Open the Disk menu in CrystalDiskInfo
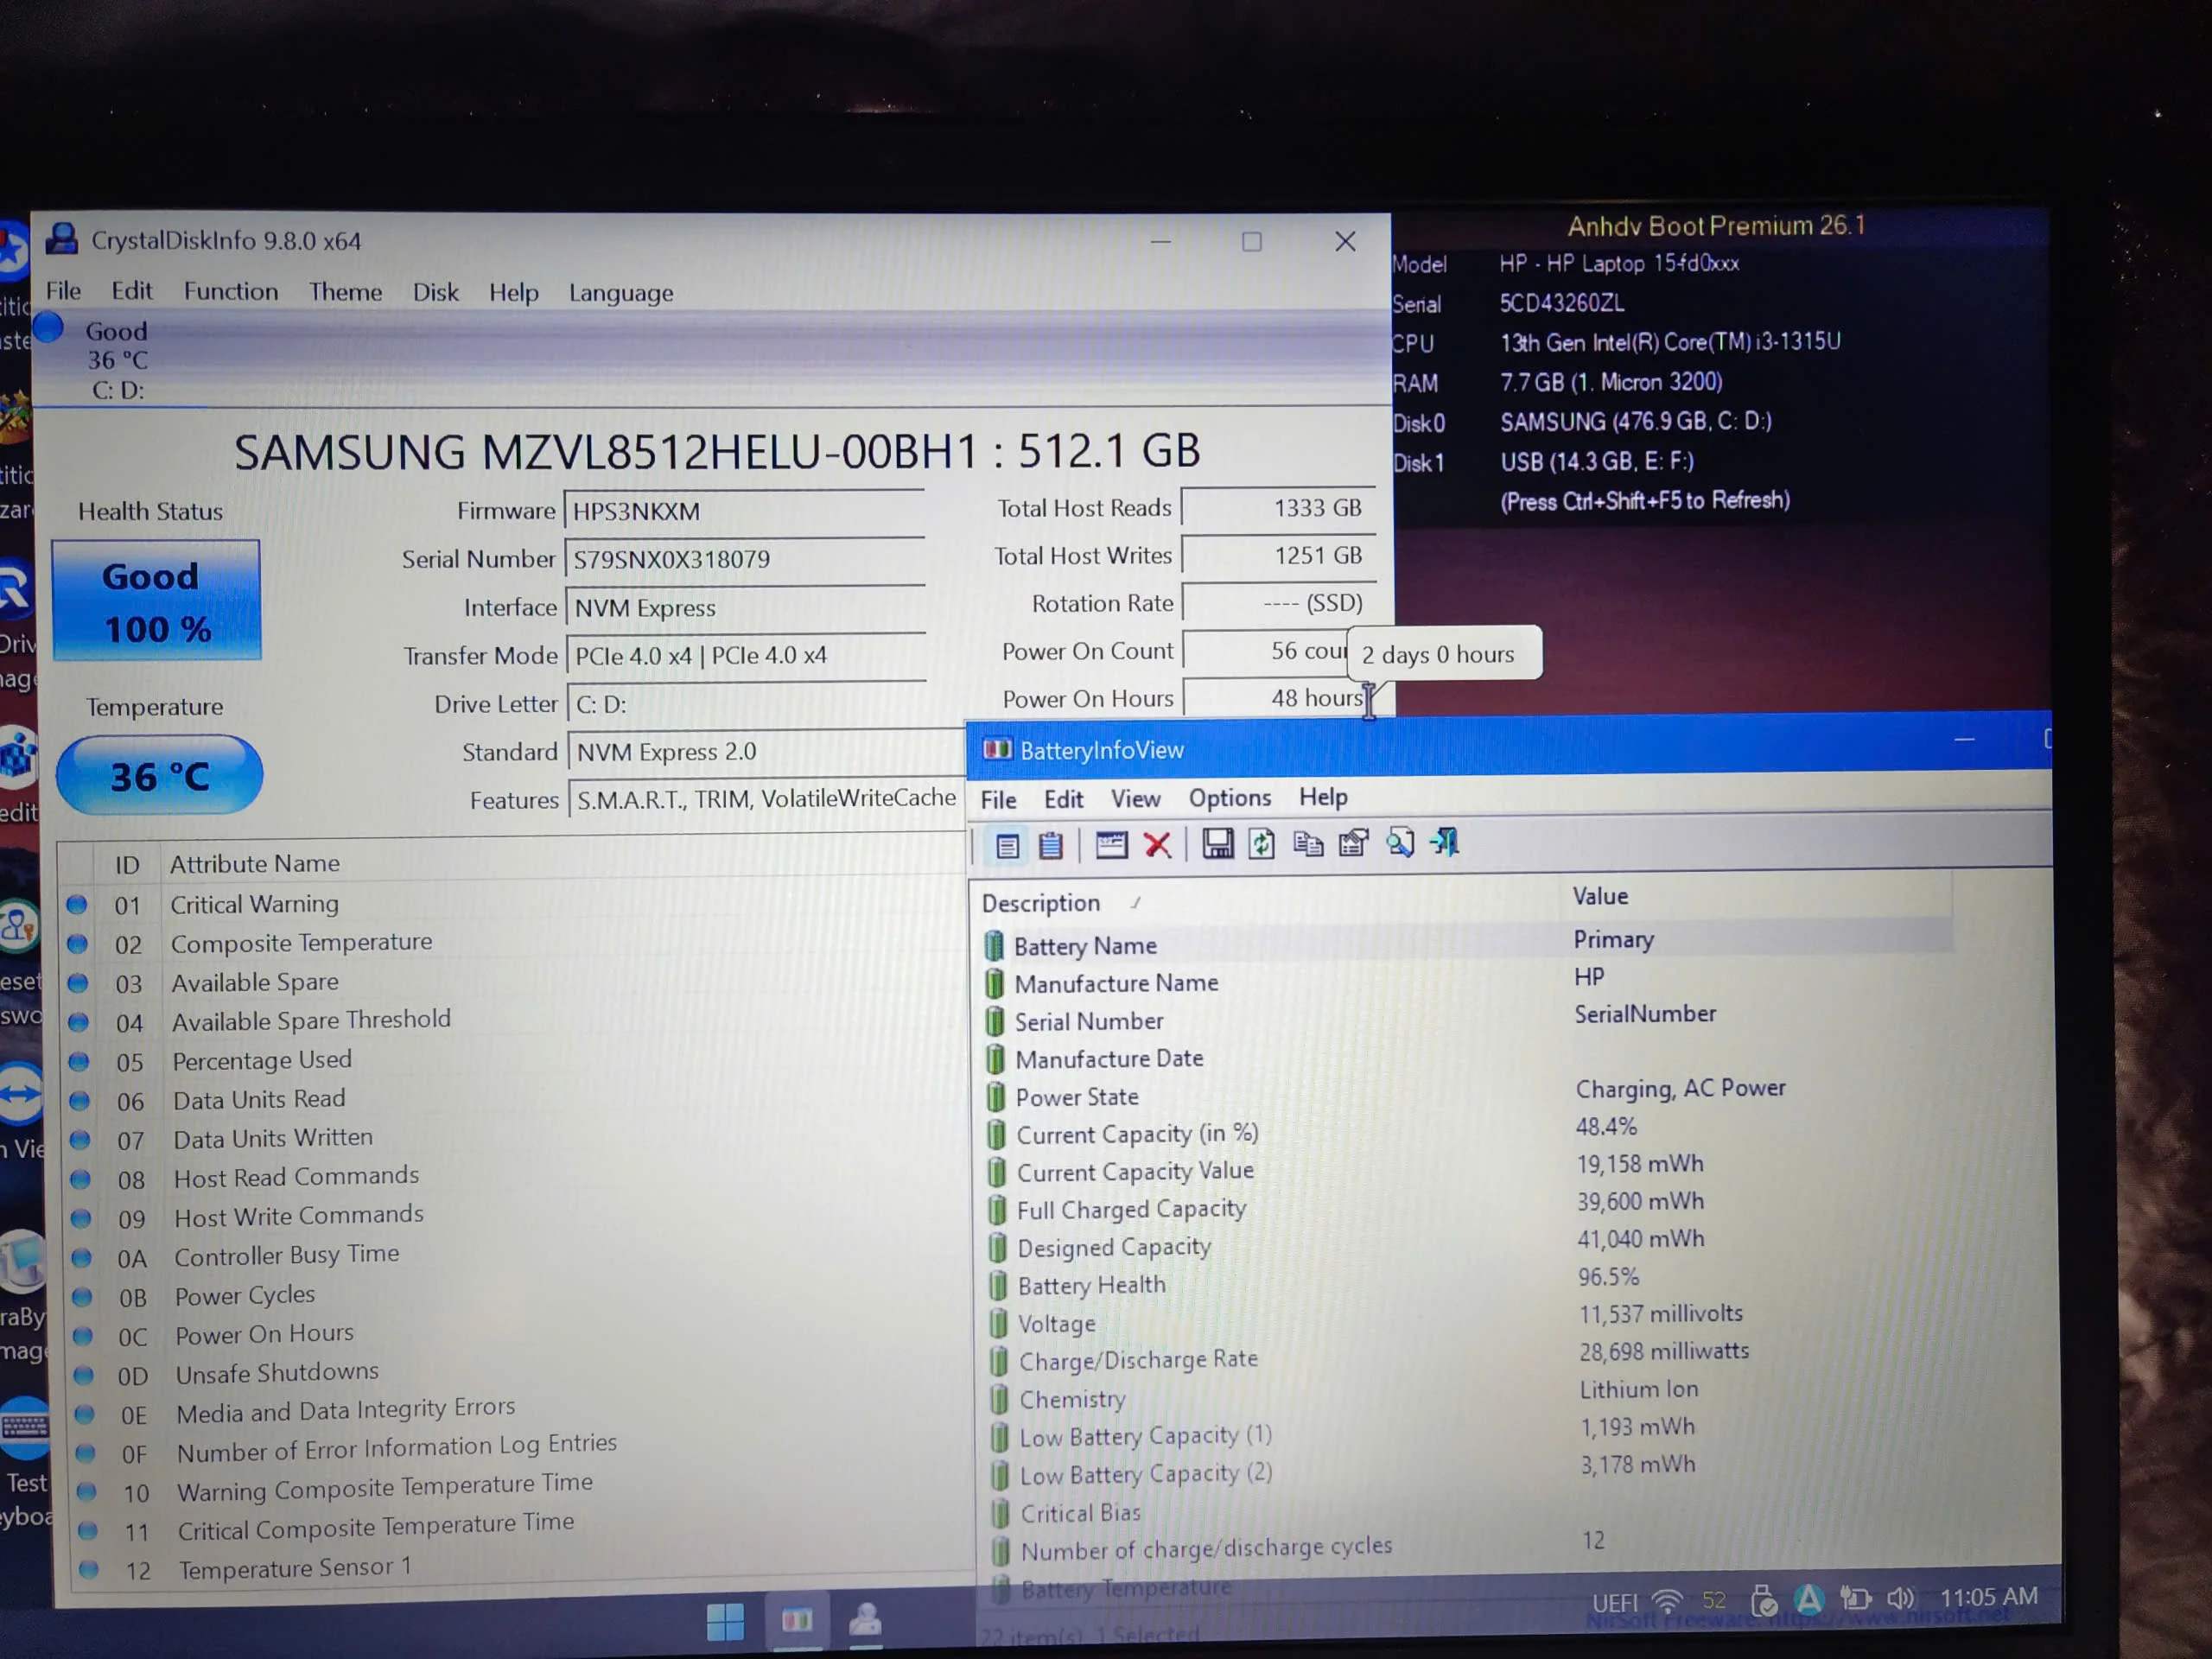The height and width of the screenshot is (1659, 2212). point(436,292)
